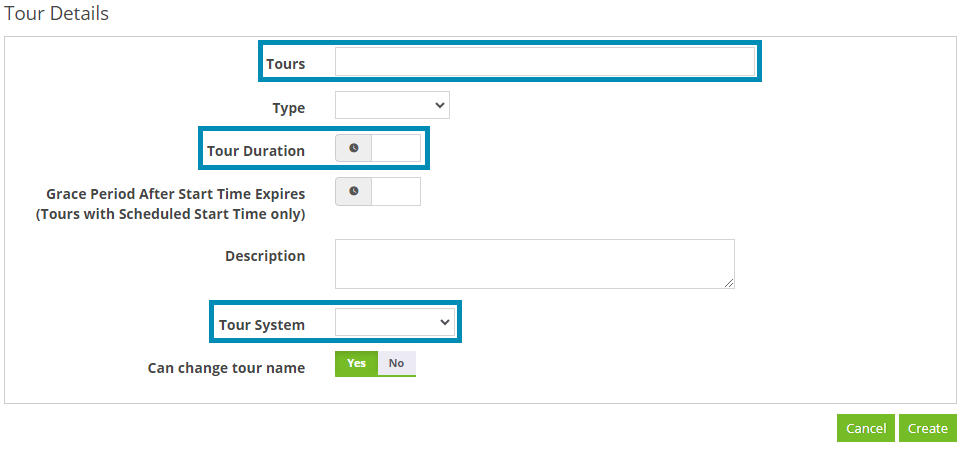The image size is (962, 449).
Task: Click the chevron arrow in Type field
Action: [439, 106]
